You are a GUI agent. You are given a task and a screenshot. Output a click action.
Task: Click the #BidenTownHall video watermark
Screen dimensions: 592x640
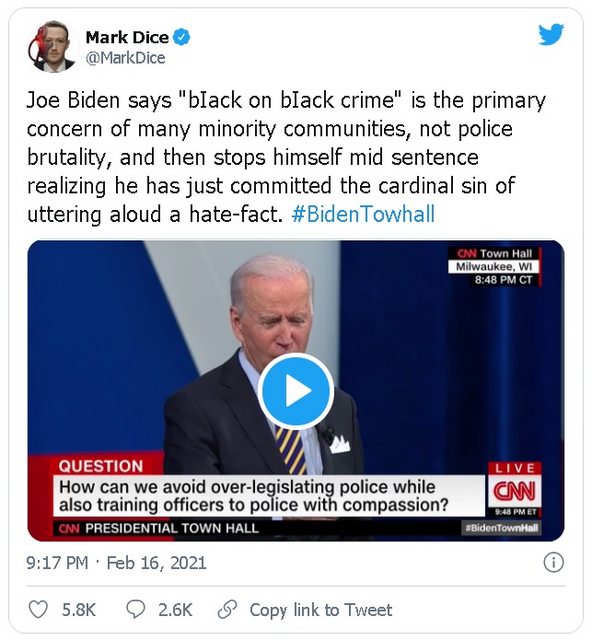point(502,528)
